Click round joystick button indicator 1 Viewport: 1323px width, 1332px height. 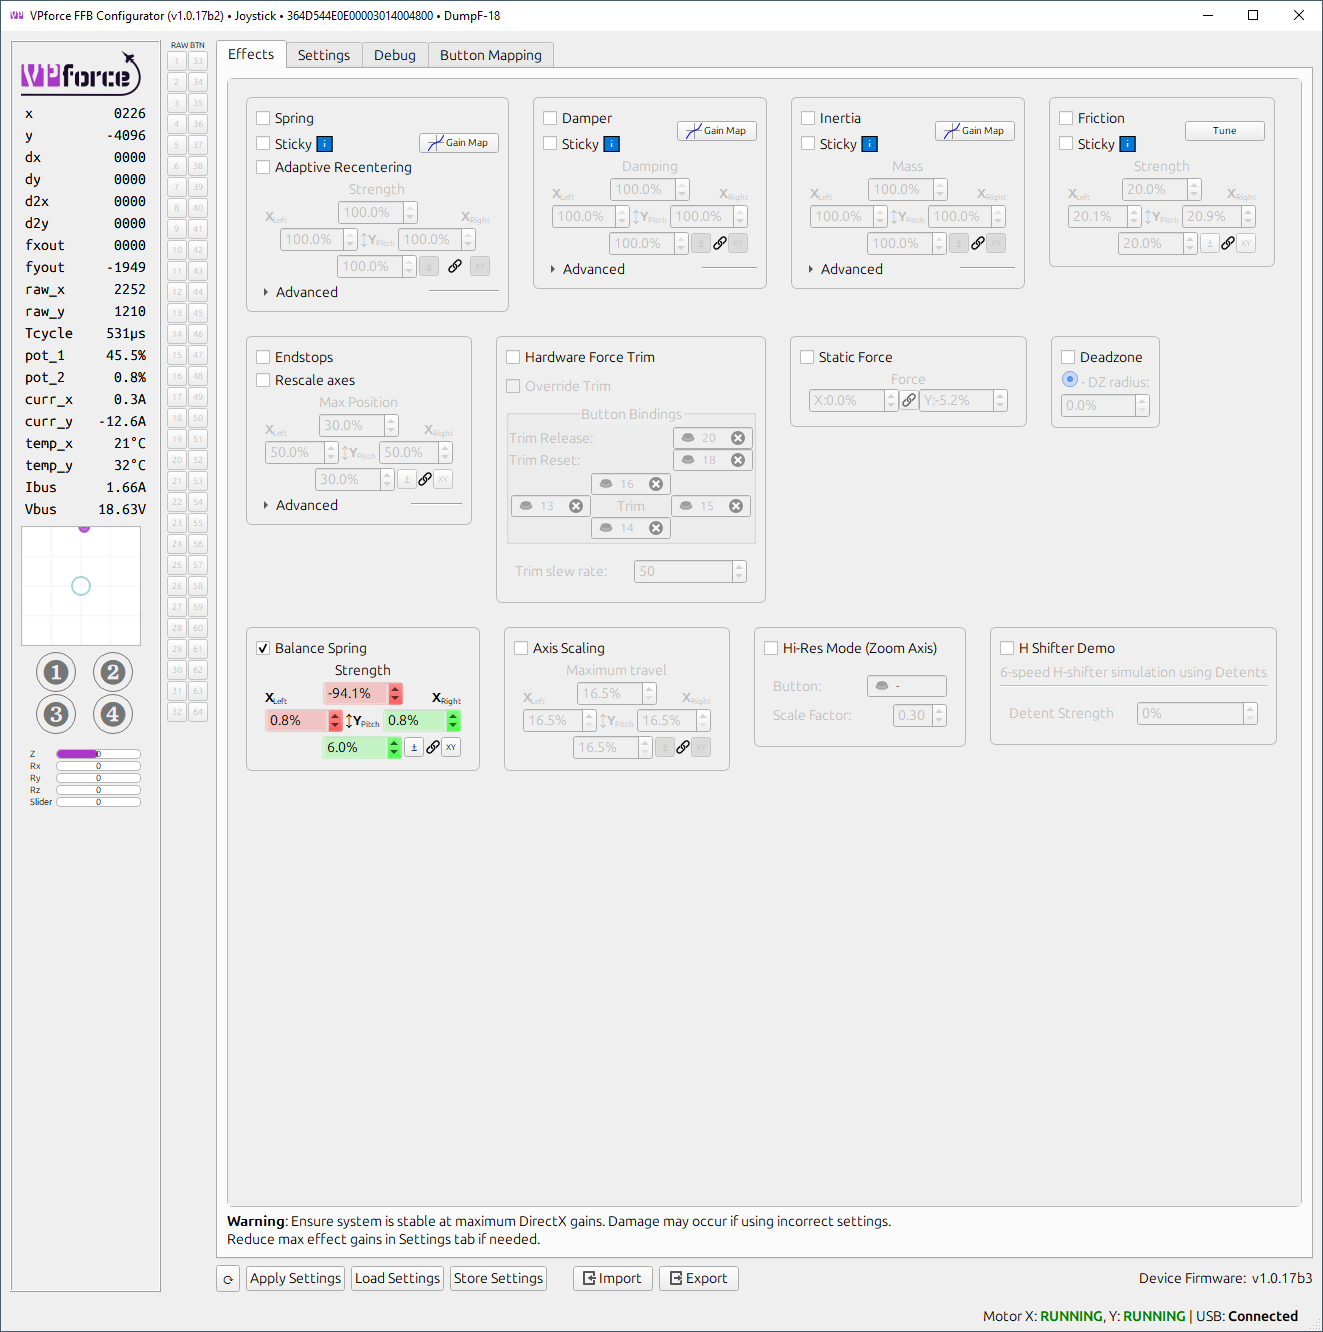(56, 672)
